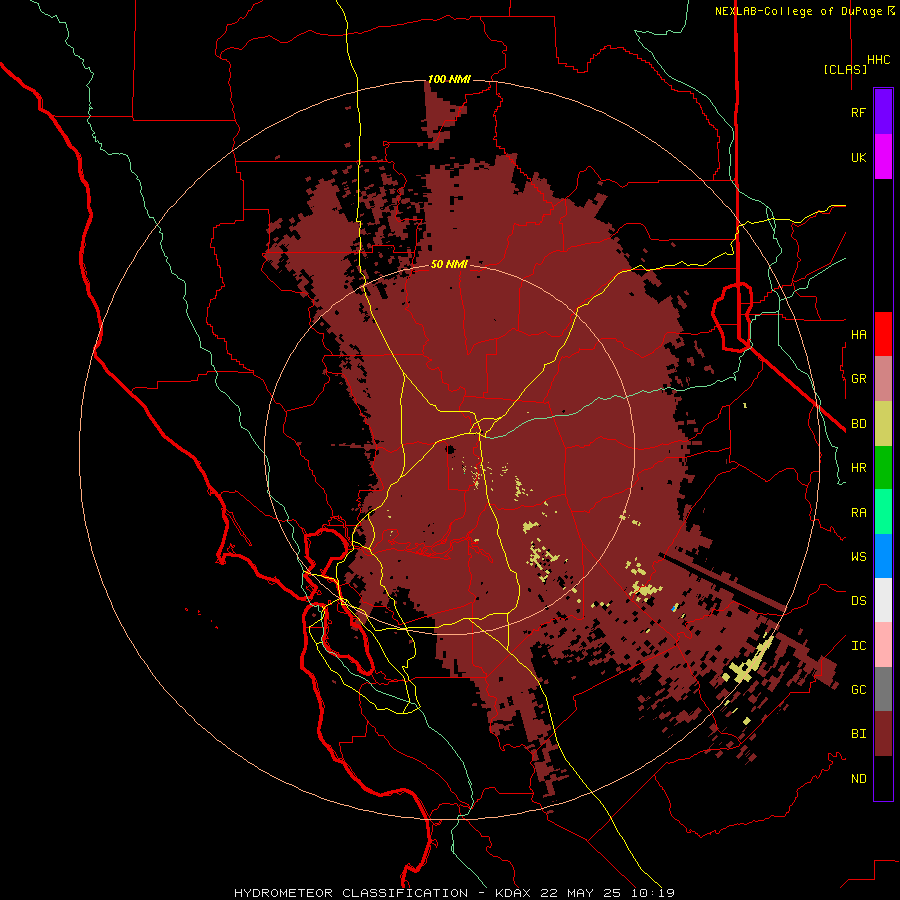900x900 pixels.
Task: Click the HA red legend swatch
Action: tap(883, 334)
